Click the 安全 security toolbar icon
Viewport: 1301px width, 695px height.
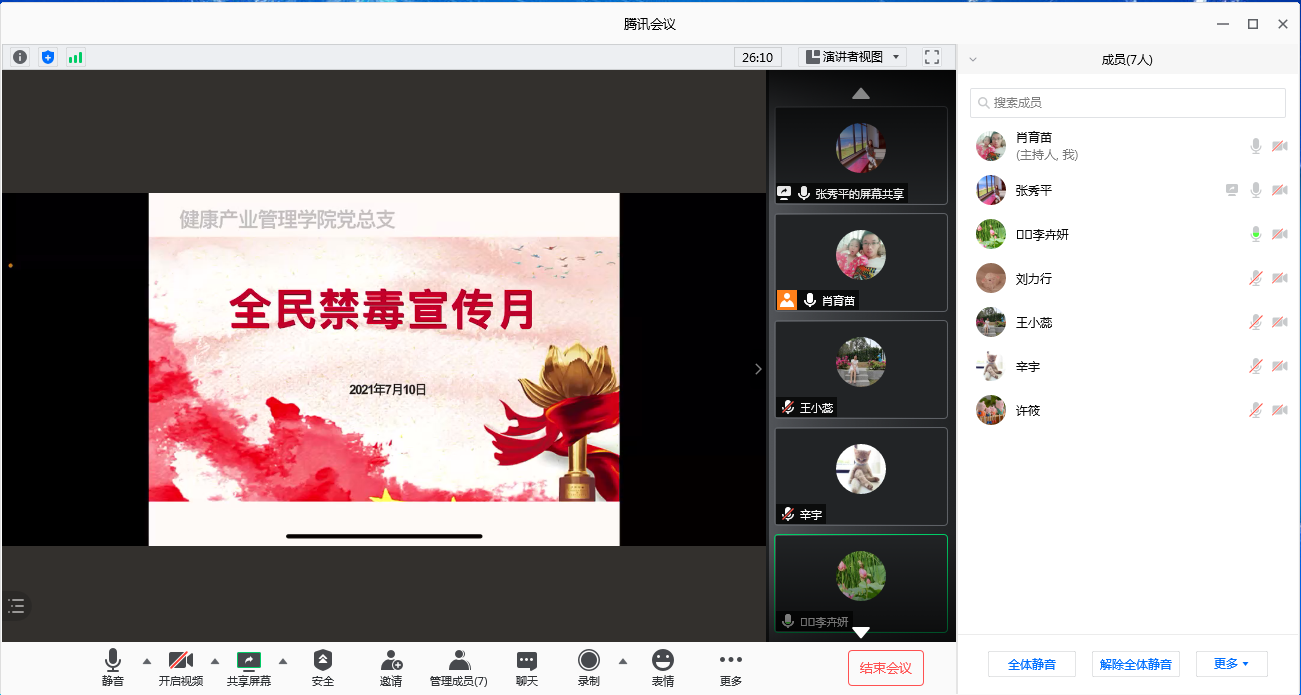pyautogui.click(x=323, y=667)
